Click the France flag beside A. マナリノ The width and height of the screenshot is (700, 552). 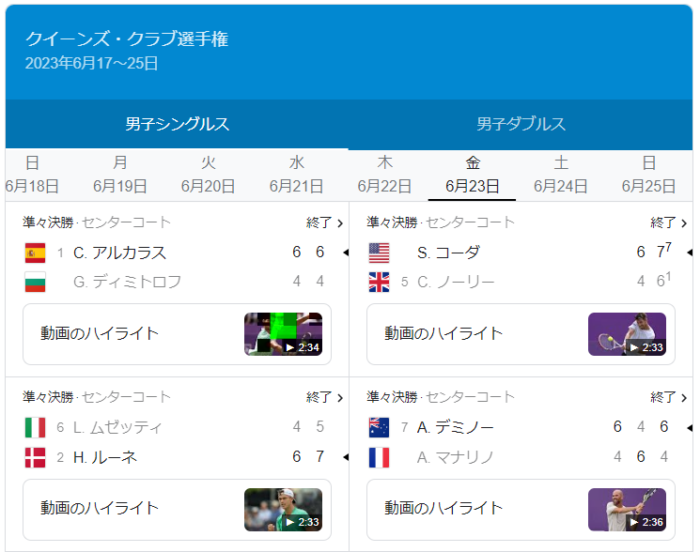coord(379,457)
